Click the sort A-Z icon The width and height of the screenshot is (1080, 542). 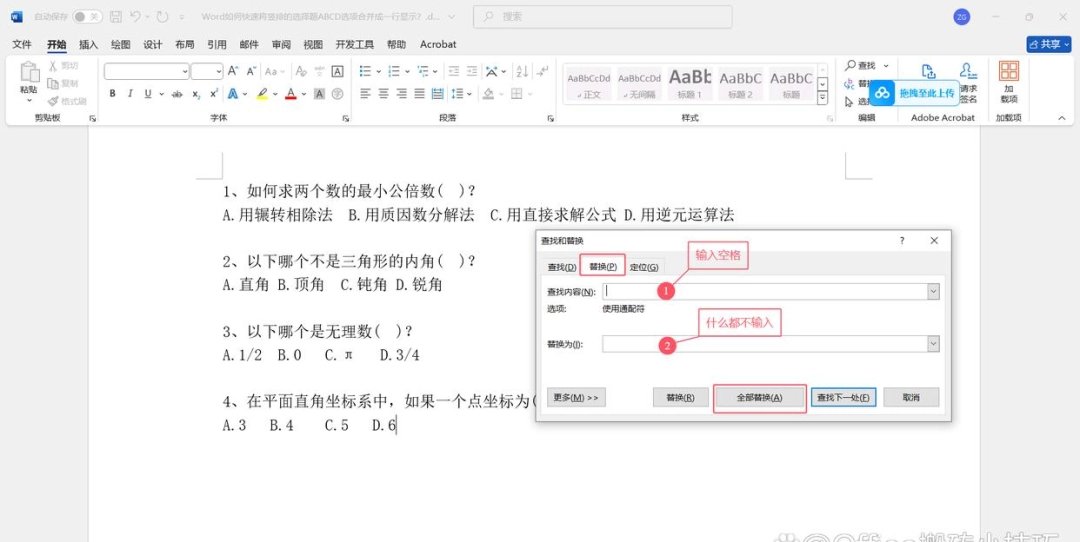(x=522, y=71)
